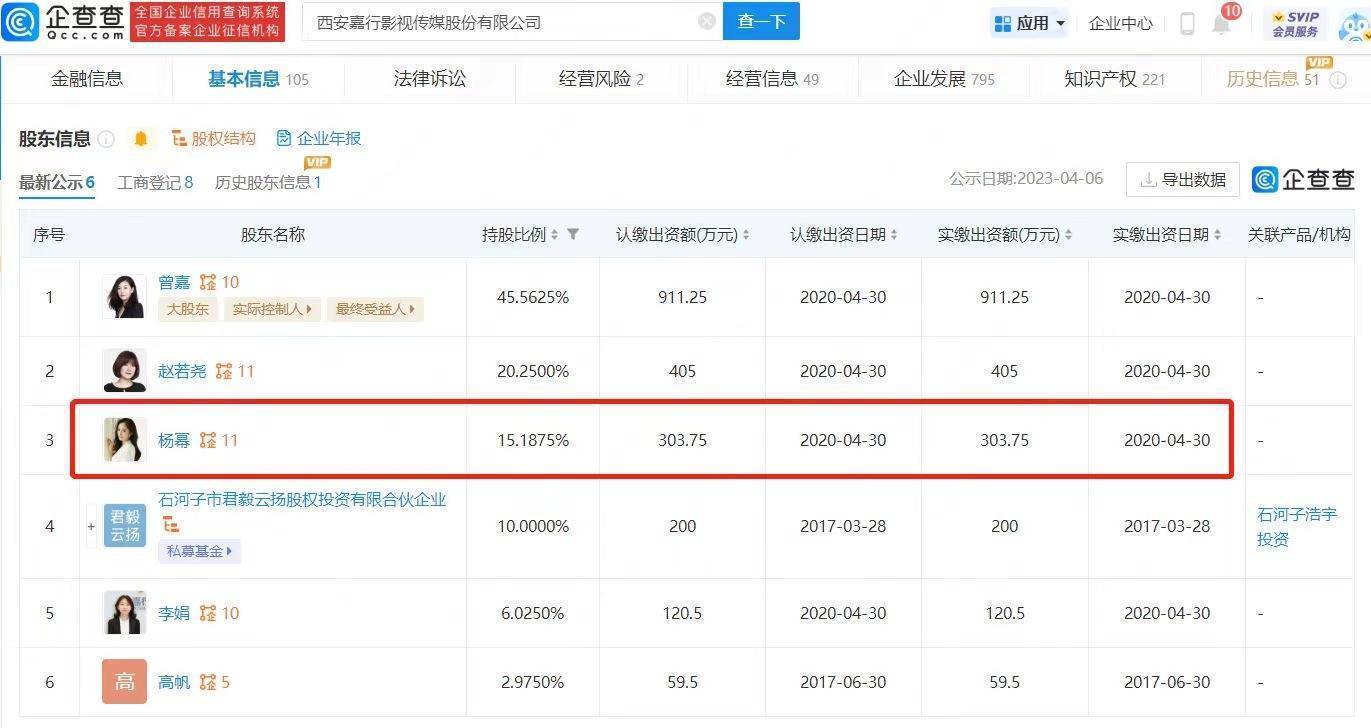Open 石河子市君毅云扬股权投资有限合伙企业 link
Viewport: 1371px width, 728px height.
click(303, 499)
